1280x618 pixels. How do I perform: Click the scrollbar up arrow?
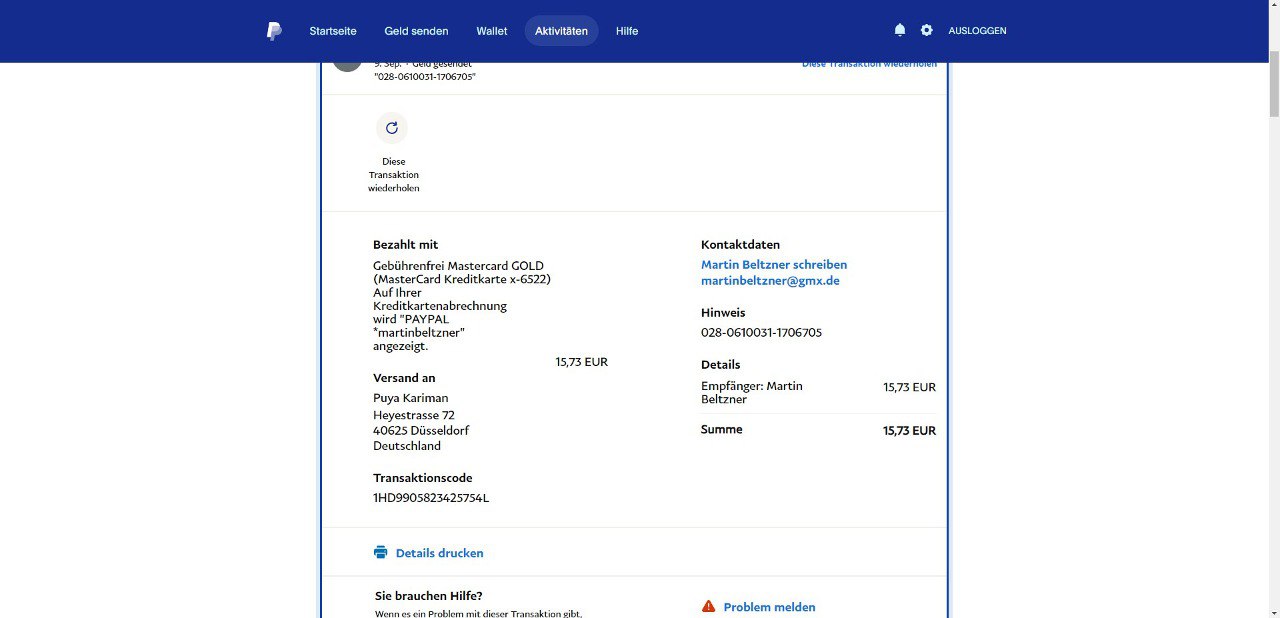[x=1273, y=6]
